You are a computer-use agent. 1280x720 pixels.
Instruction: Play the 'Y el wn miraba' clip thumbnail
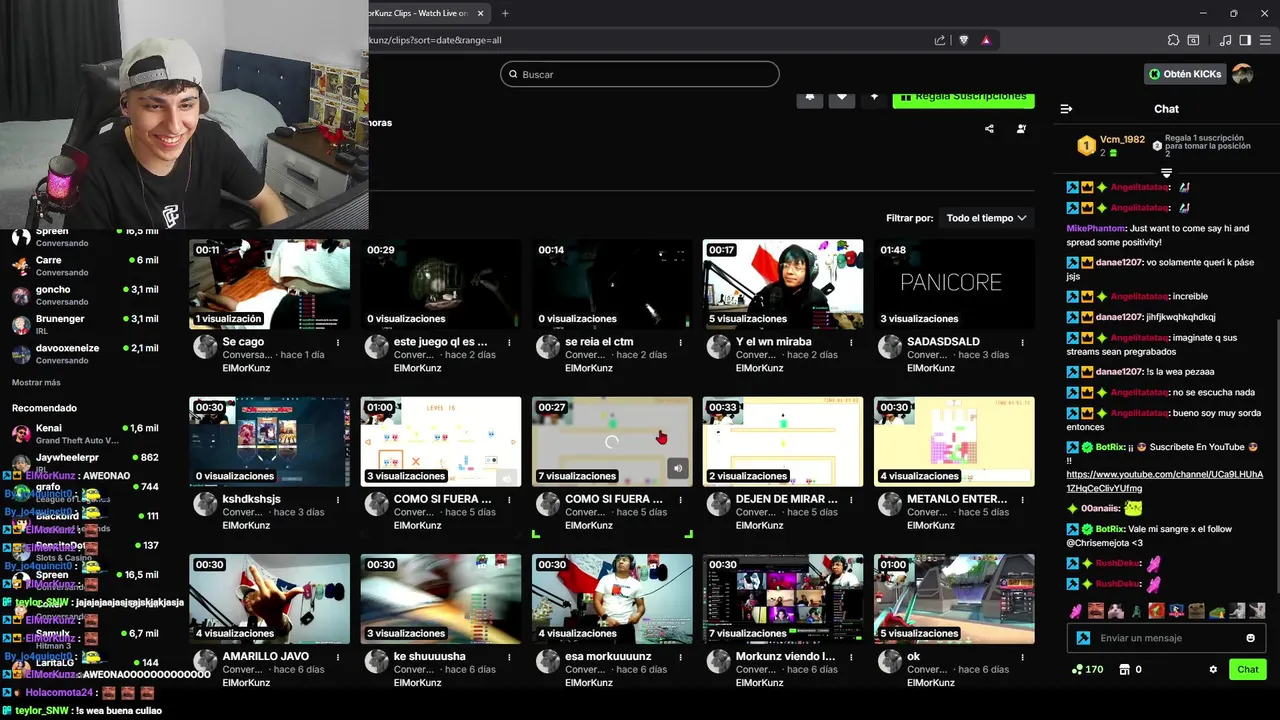(783, 284)
